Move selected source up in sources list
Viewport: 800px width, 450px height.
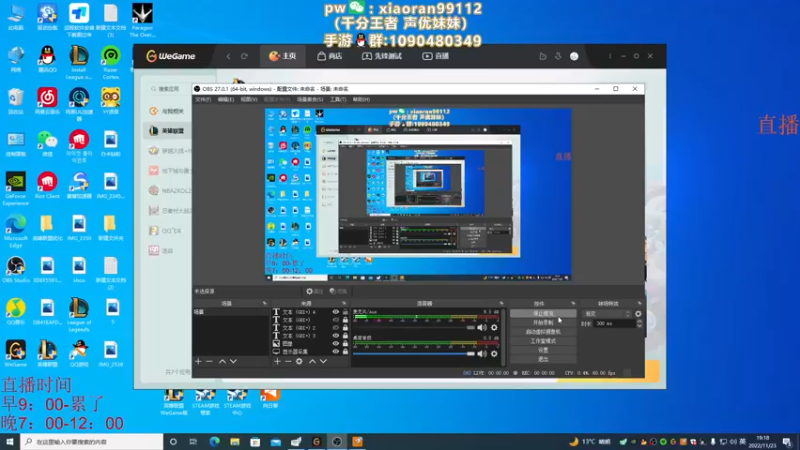pos(312,361)
